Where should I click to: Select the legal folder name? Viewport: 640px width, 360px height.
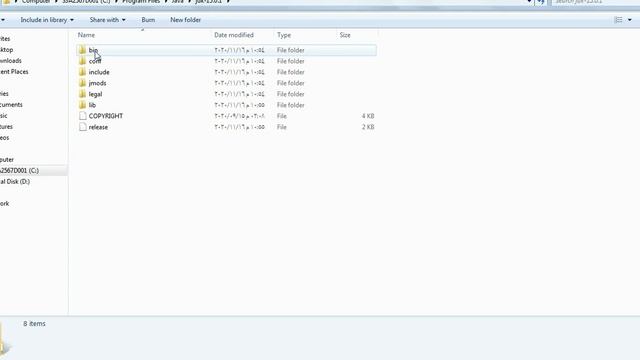pos(95,94)
